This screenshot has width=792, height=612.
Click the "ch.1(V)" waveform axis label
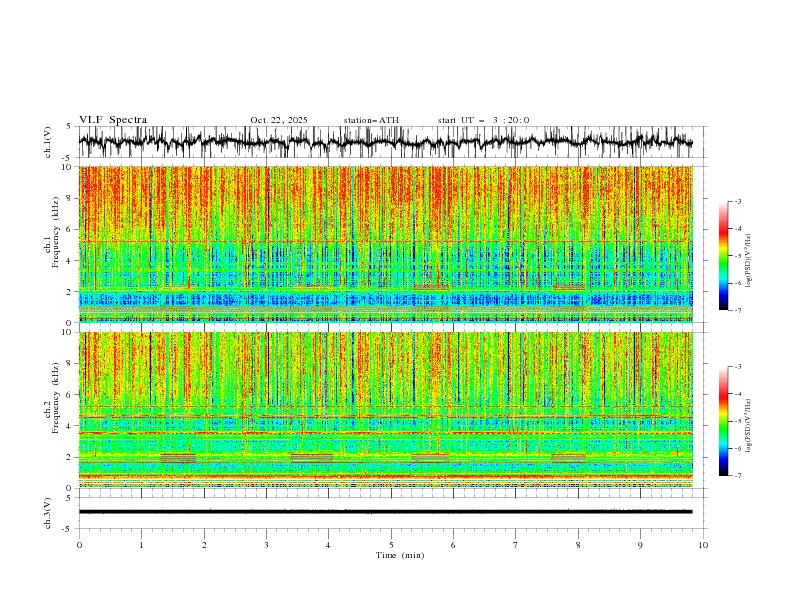click(x=48, y=142)
